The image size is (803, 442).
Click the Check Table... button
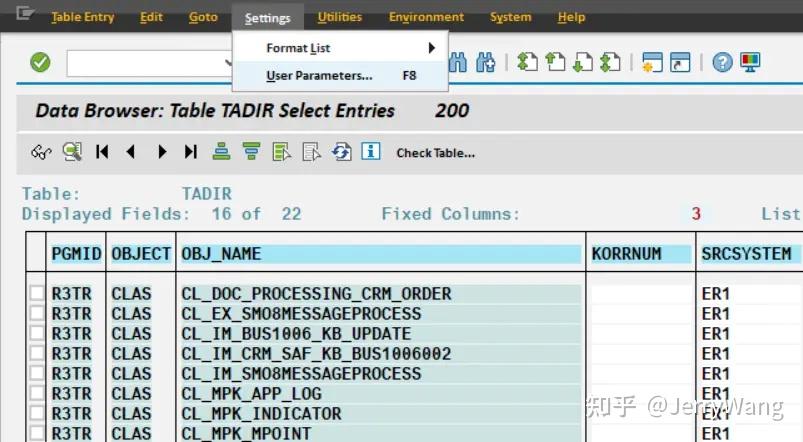click(x=435, y=153)
